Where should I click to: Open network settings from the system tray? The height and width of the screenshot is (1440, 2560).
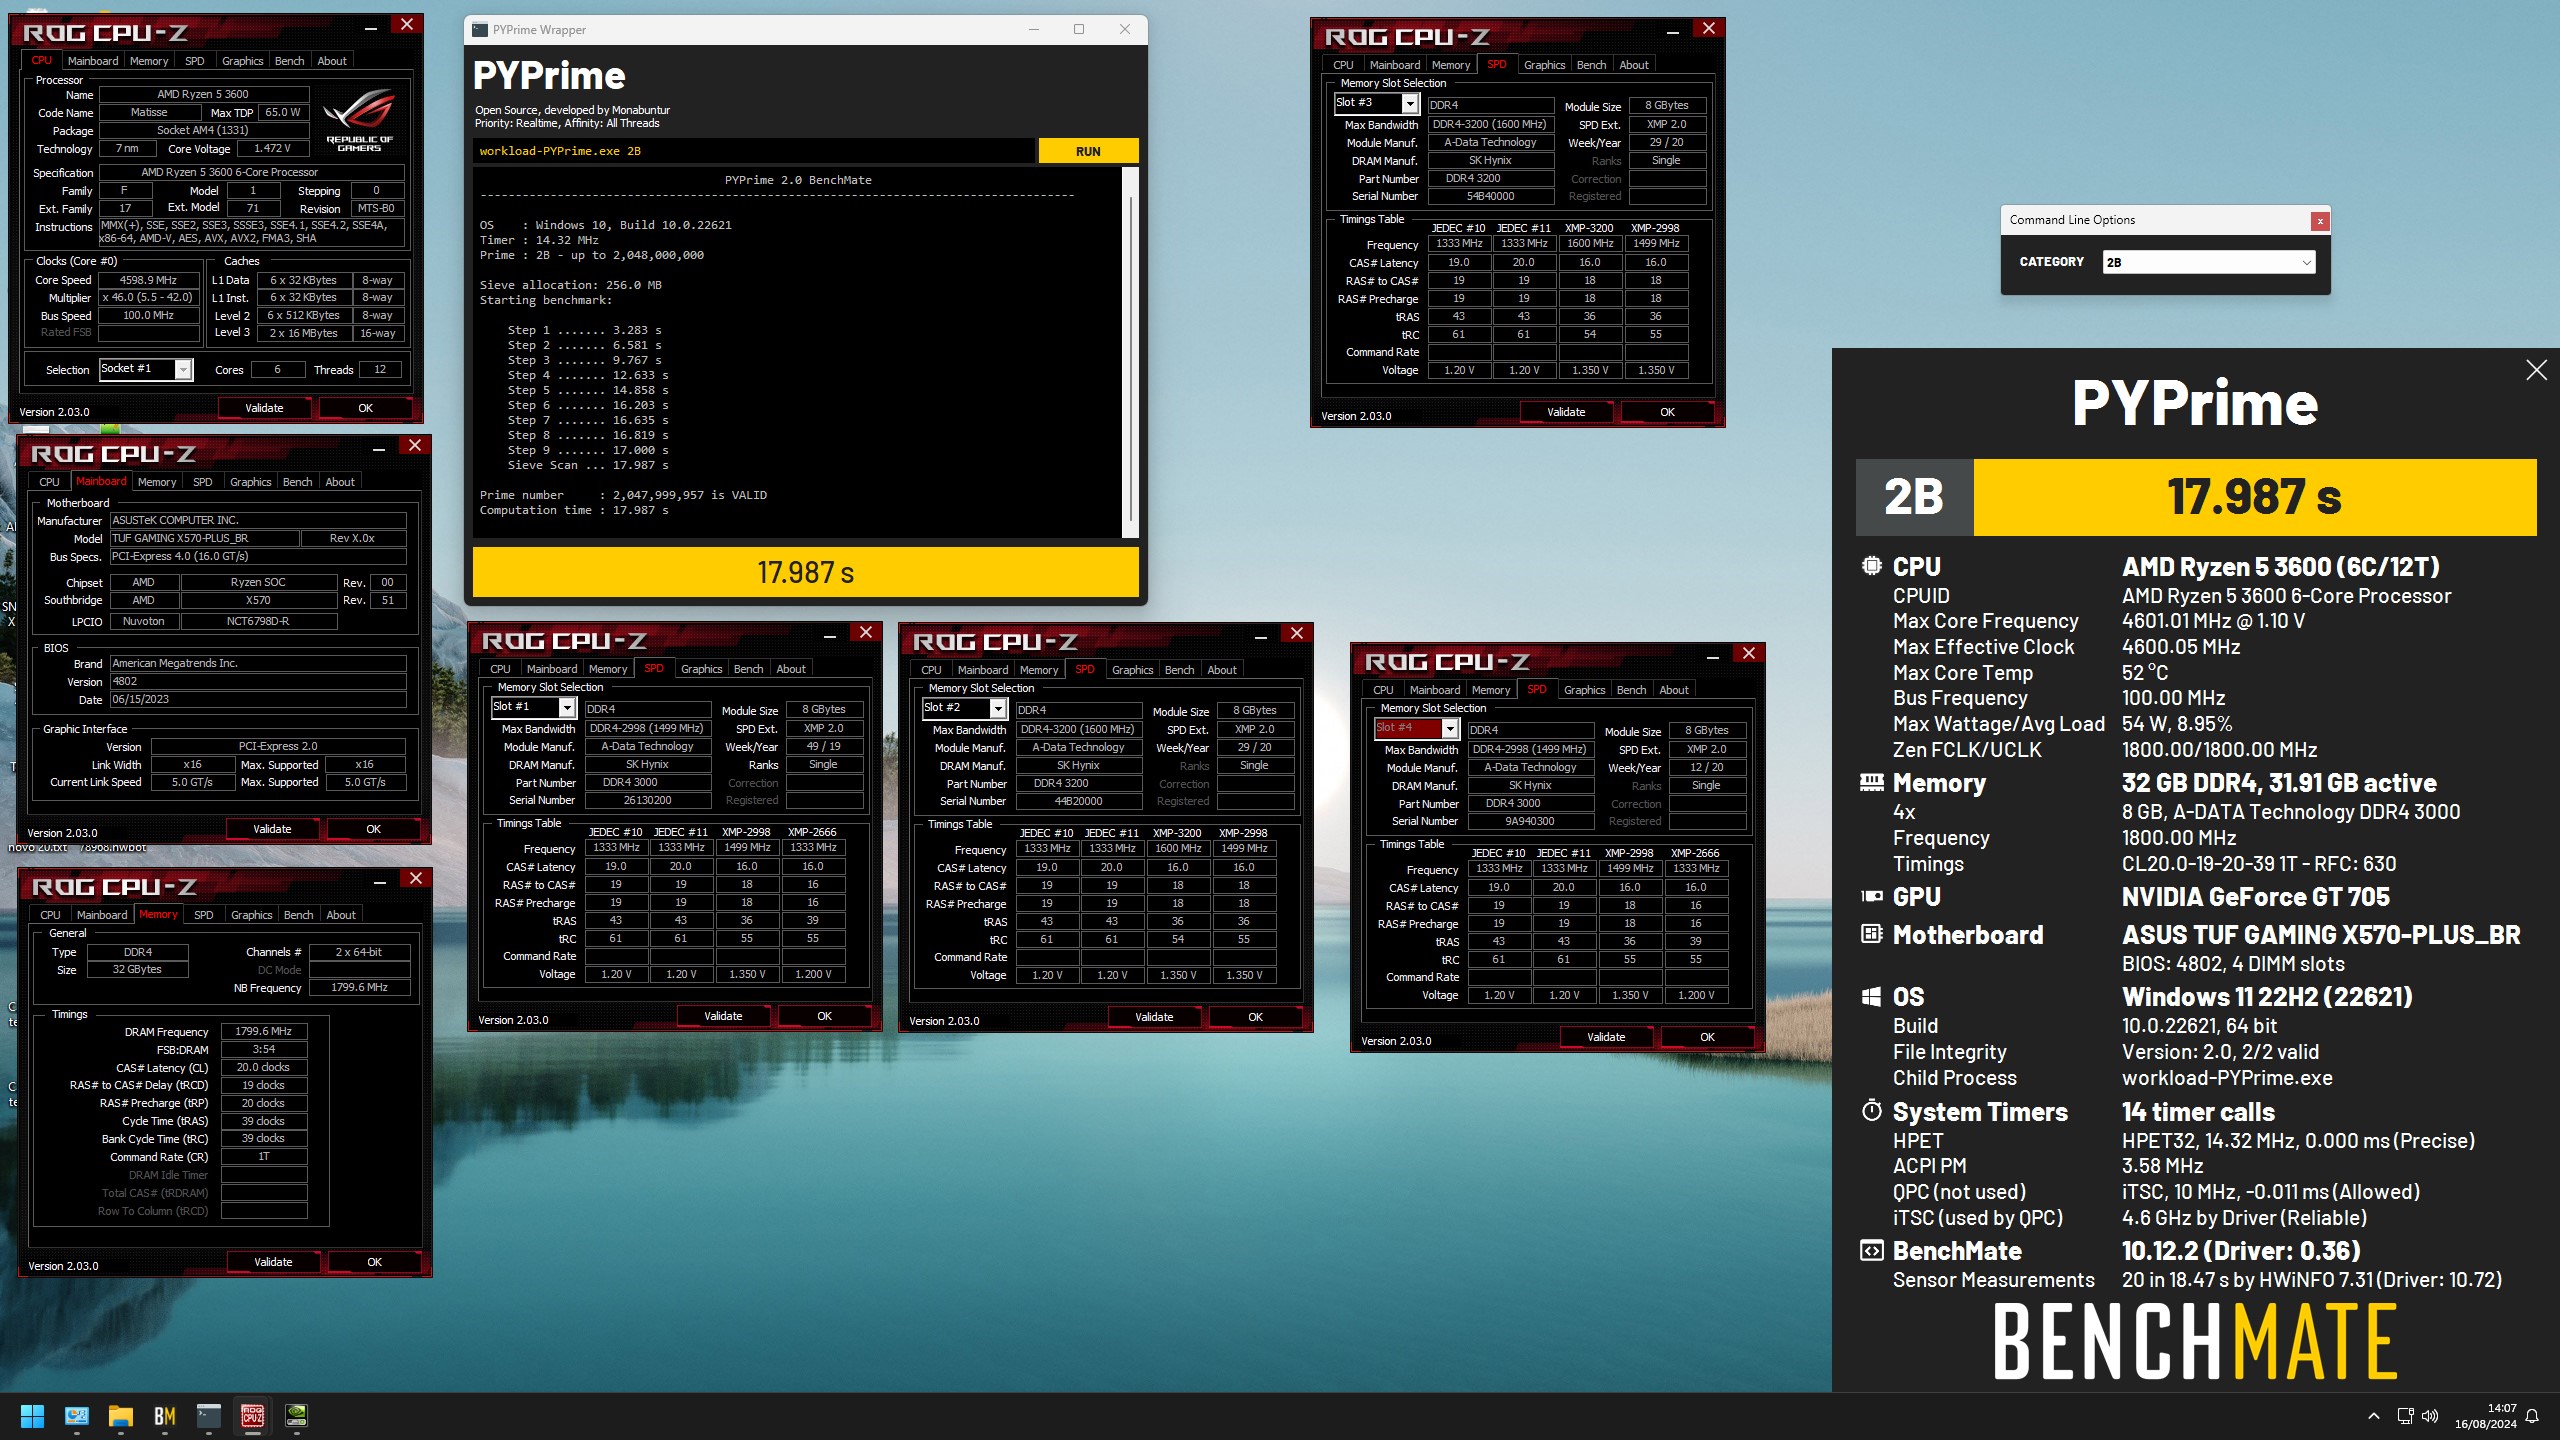pyautogui.click(x=2405, y=1416)
